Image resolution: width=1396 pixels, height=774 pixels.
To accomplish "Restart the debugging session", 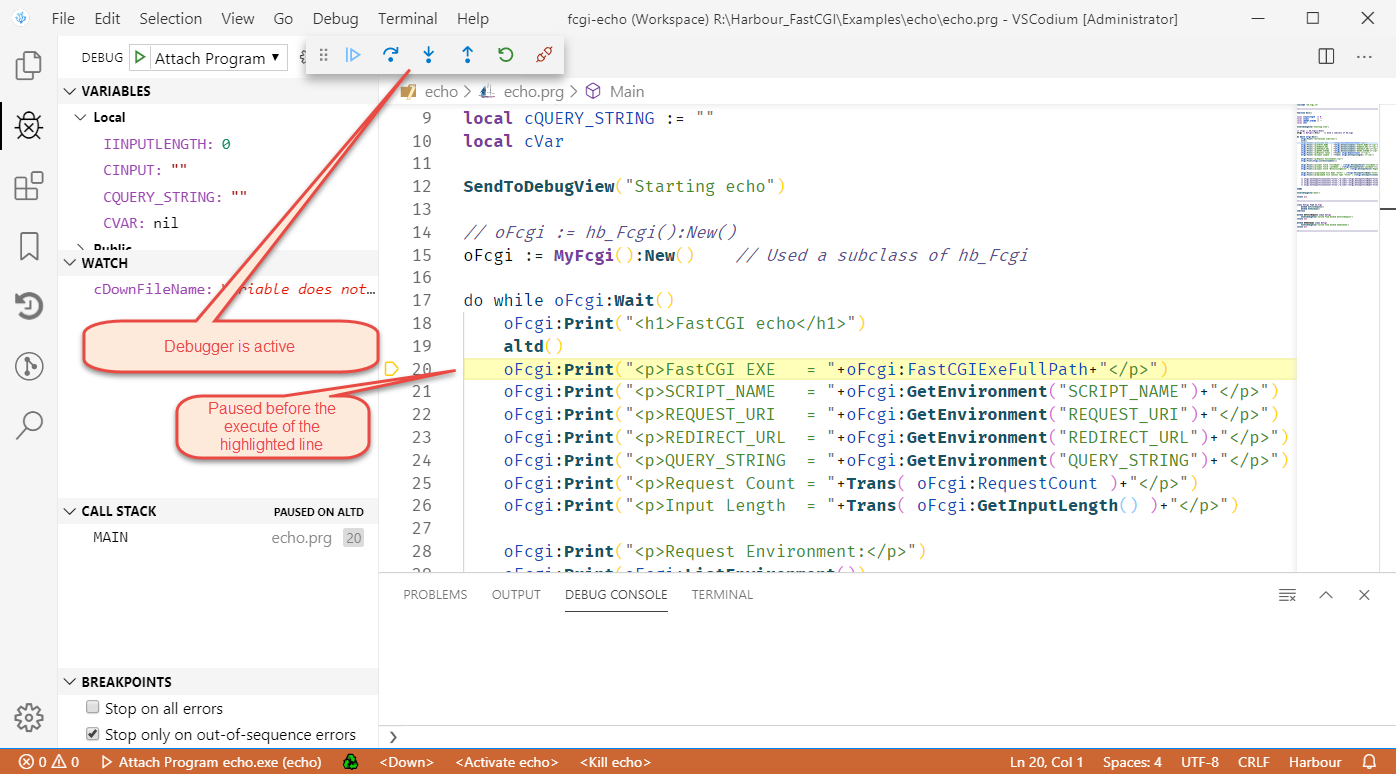I will 505,55.
